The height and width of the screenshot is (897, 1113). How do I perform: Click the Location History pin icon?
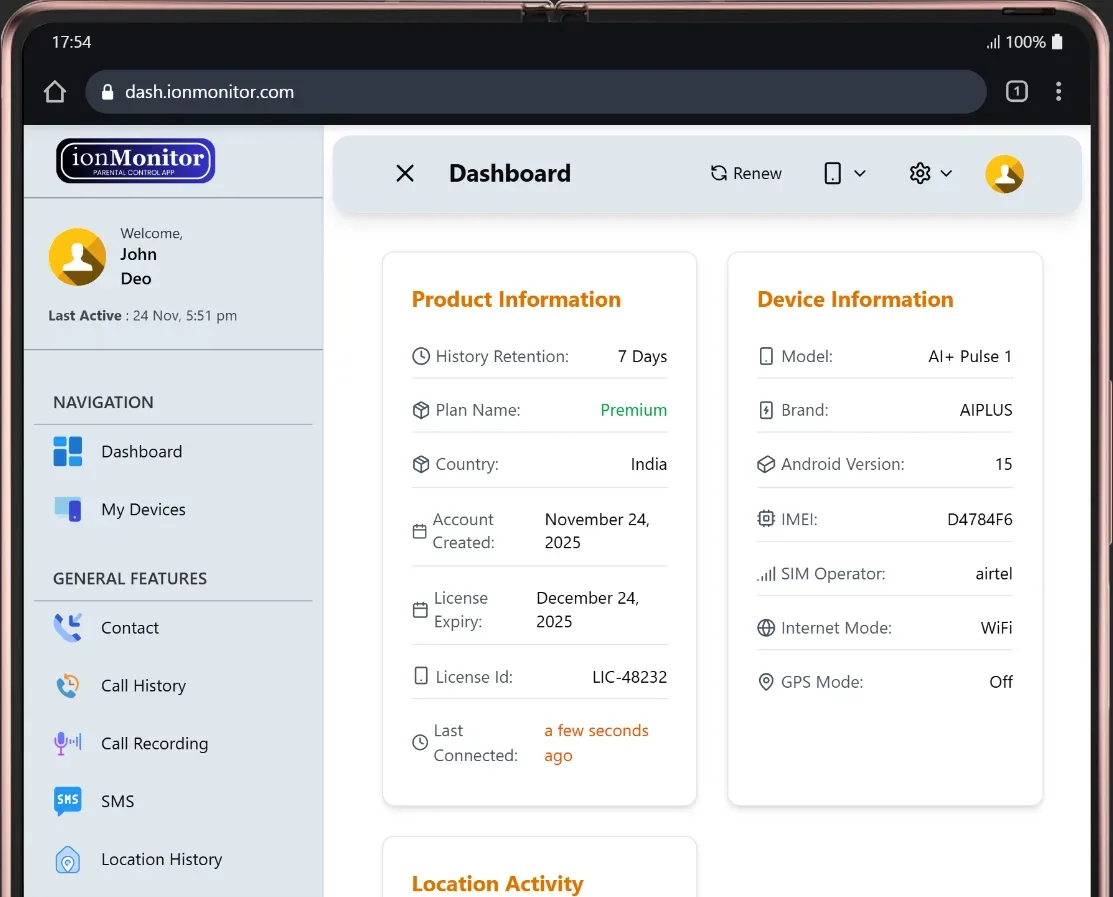(x=67, y=859)
